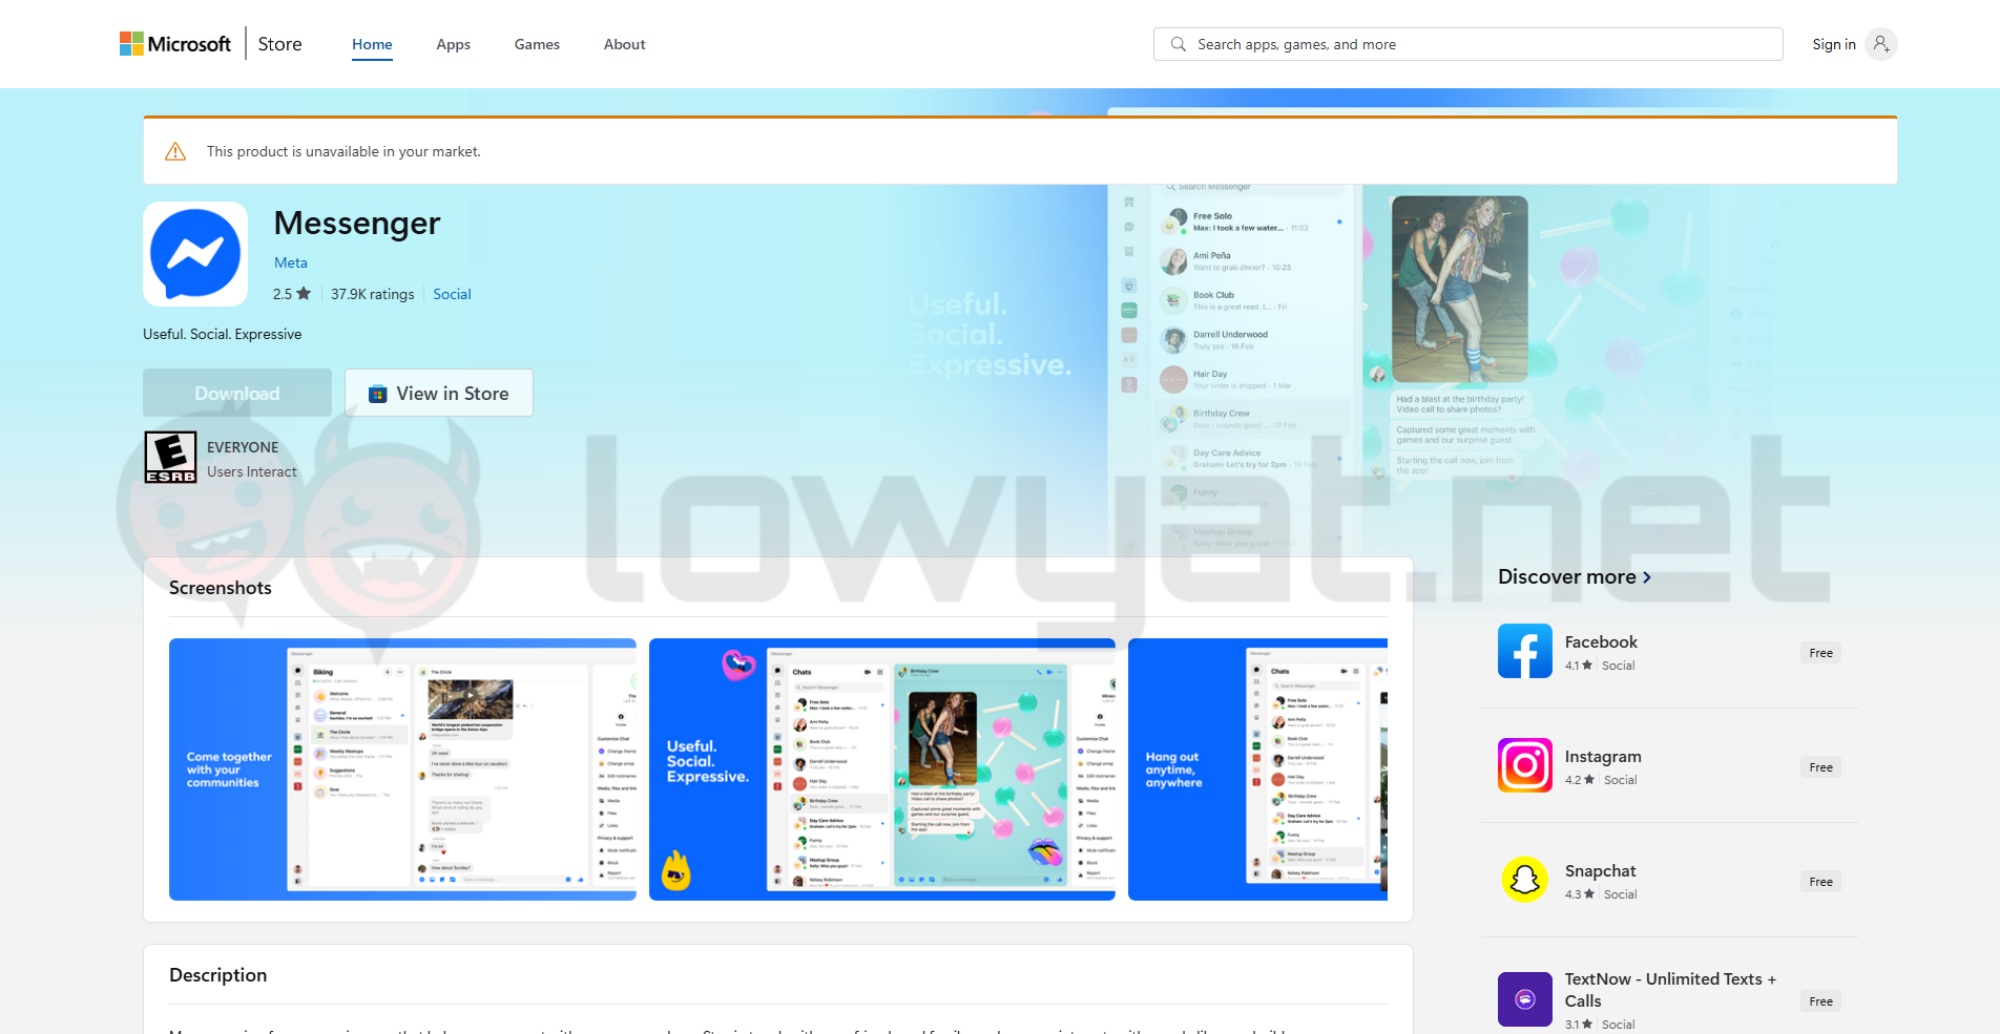Click the Social category link
Screen dimensions: 2000x1034
[452, 293]
